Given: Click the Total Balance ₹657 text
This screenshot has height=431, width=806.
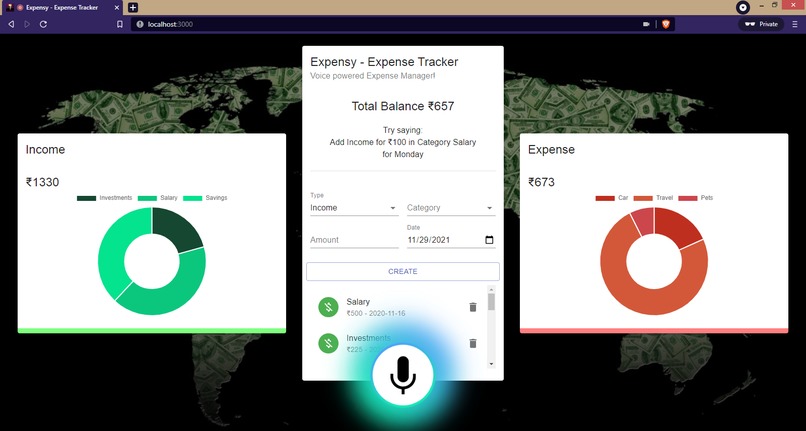Looking at the screenshot, I should tap(402, 106).
